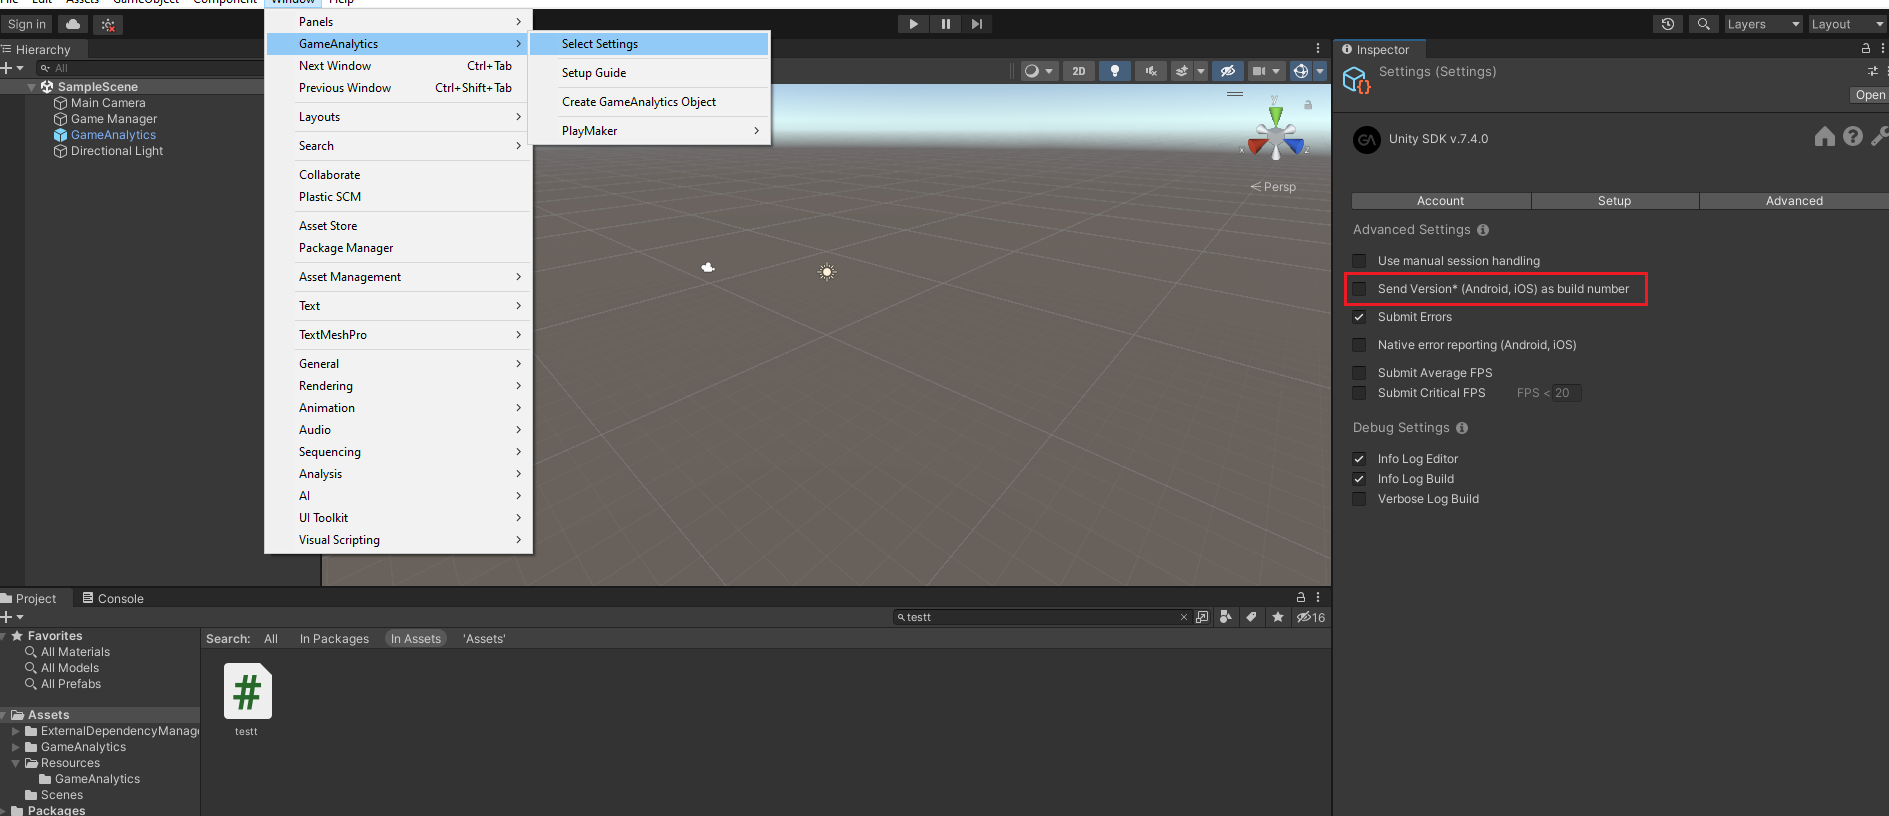Viewport: 1889px width, 816px height.
Task: Toggle scene effects (skybox/fx) icon
Action: [1182, 71]
